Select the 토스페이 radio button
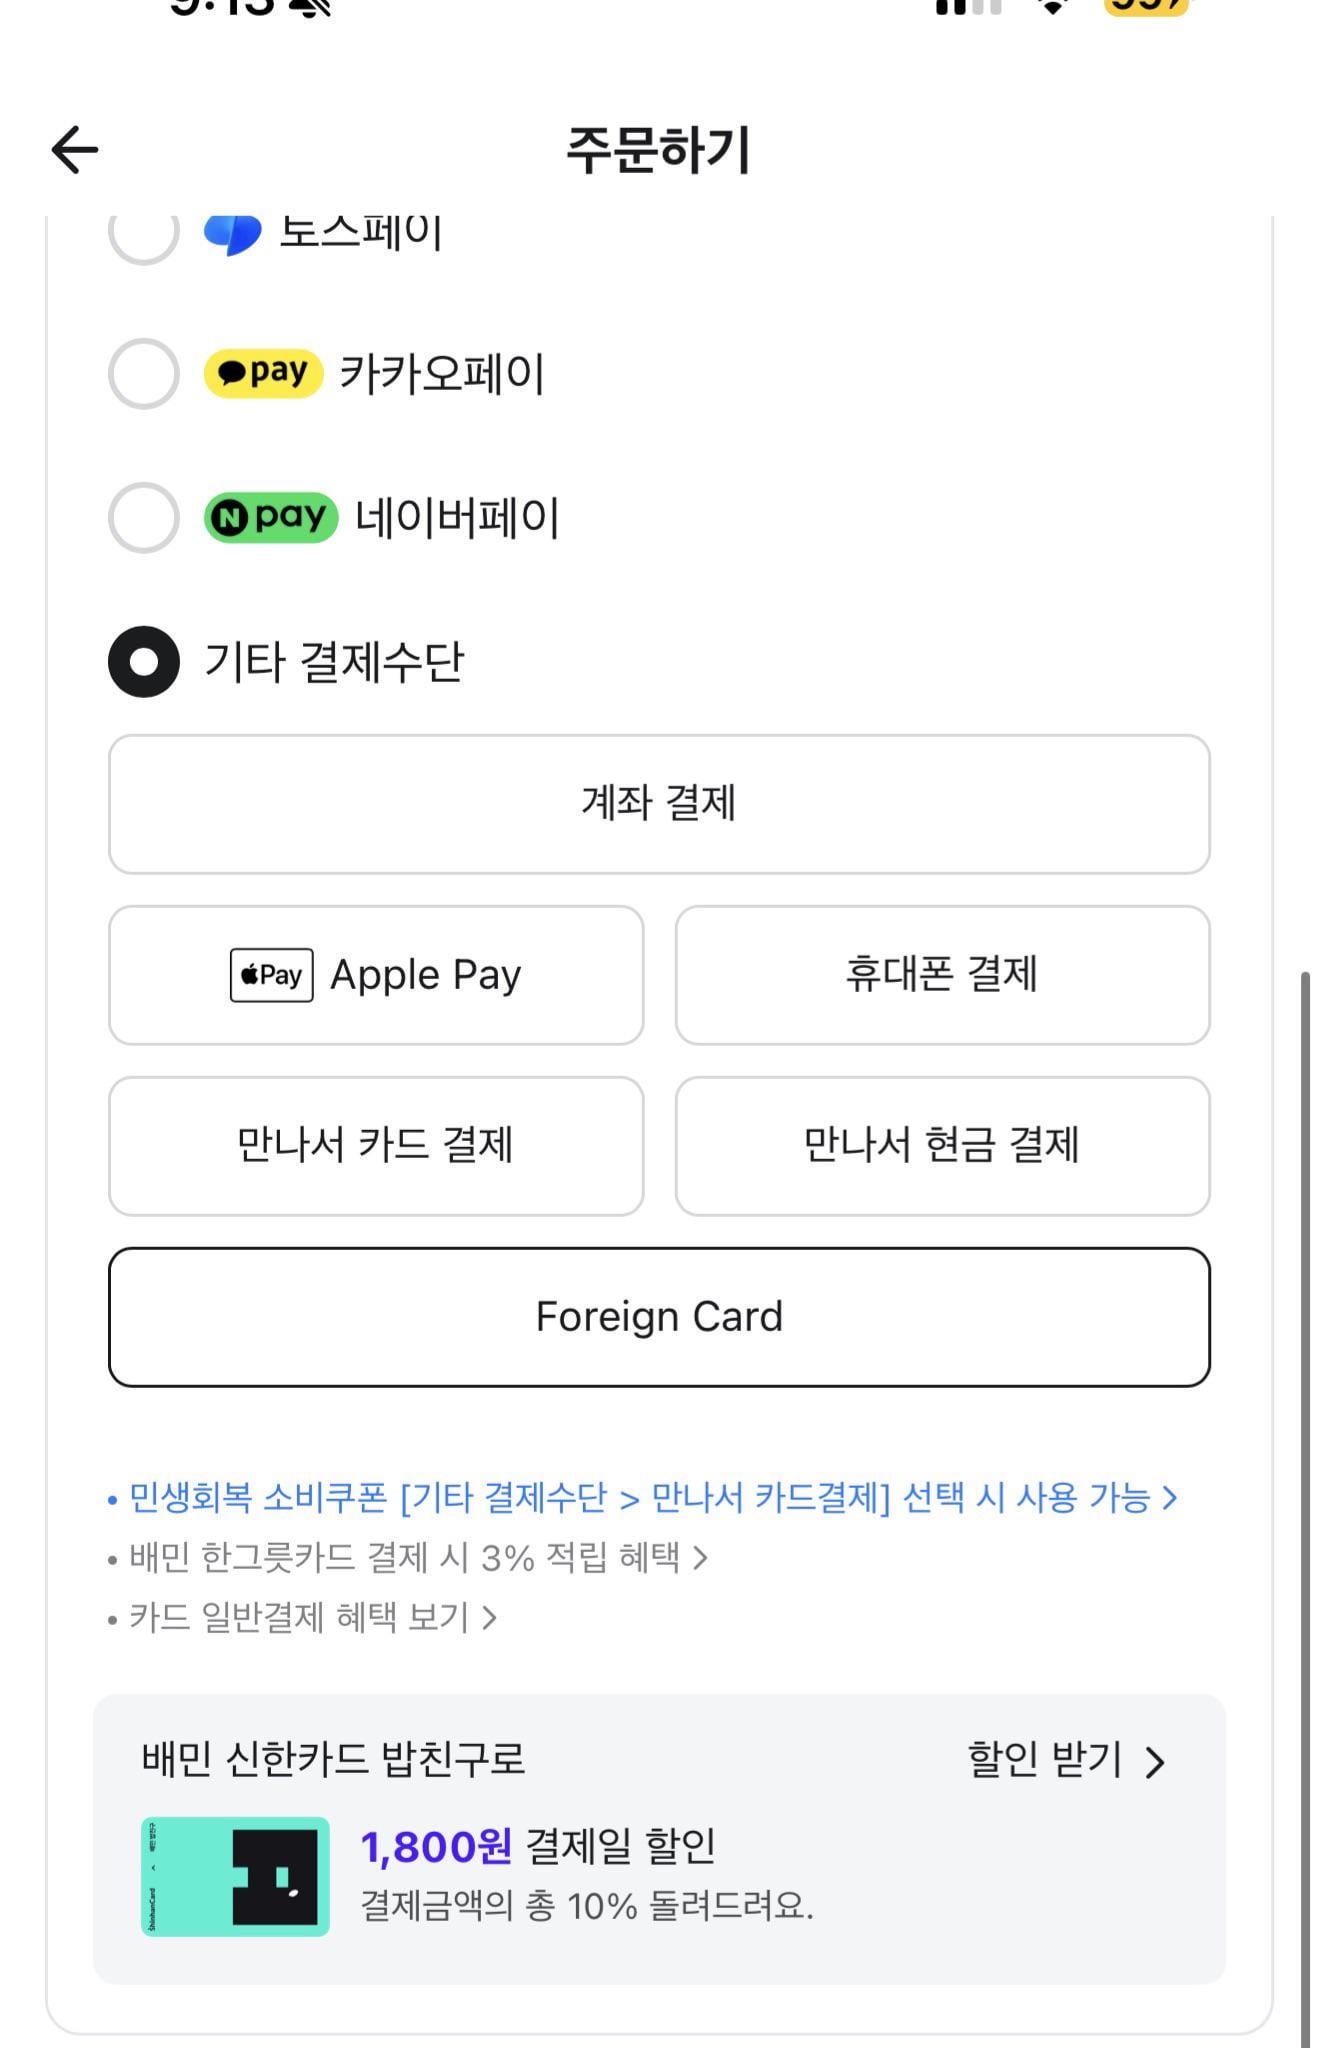 [x=144, y=234]
